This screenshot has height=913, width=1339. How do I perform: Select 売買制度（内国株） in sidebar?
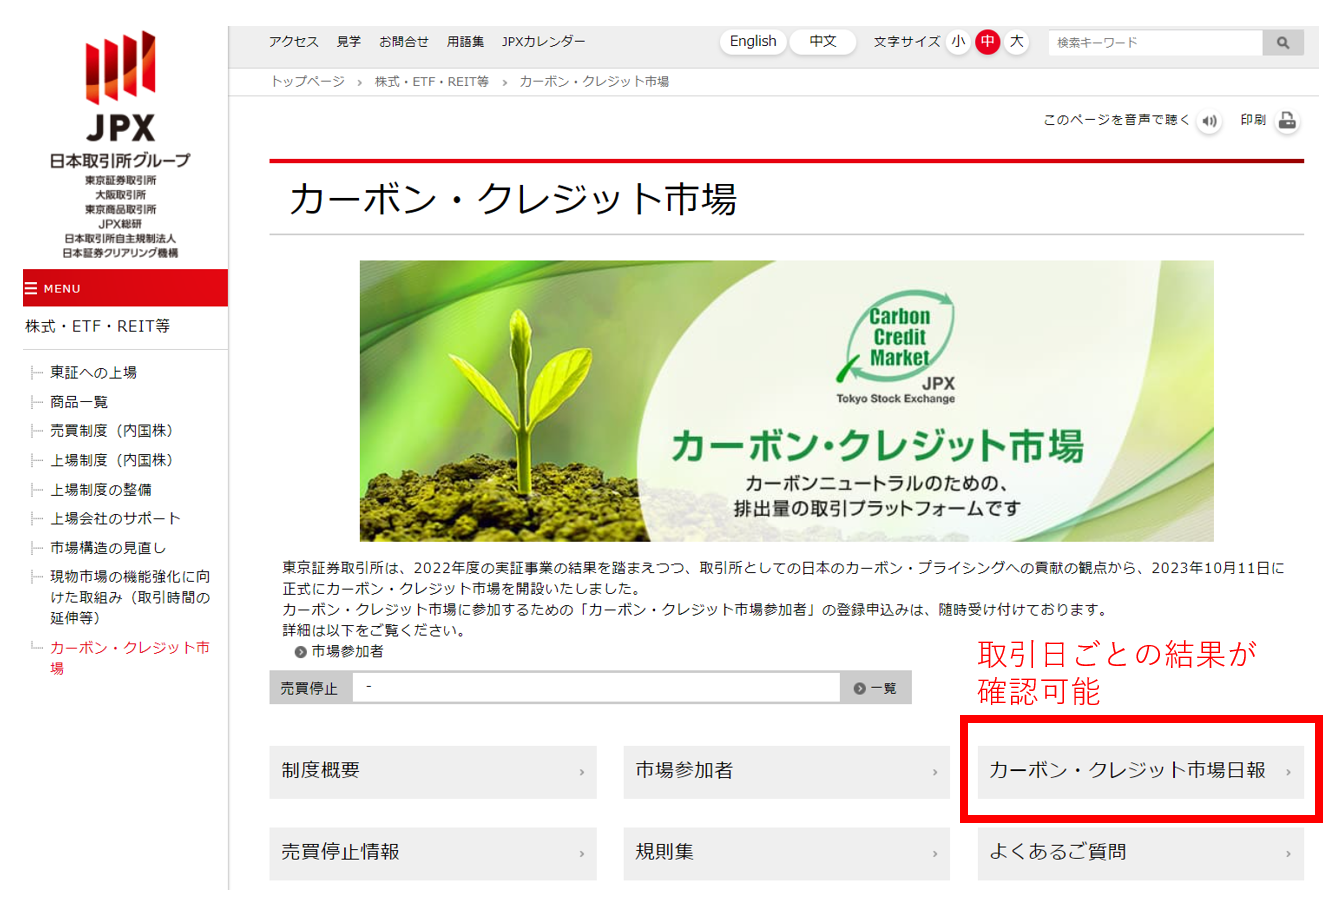pos(114,430)
